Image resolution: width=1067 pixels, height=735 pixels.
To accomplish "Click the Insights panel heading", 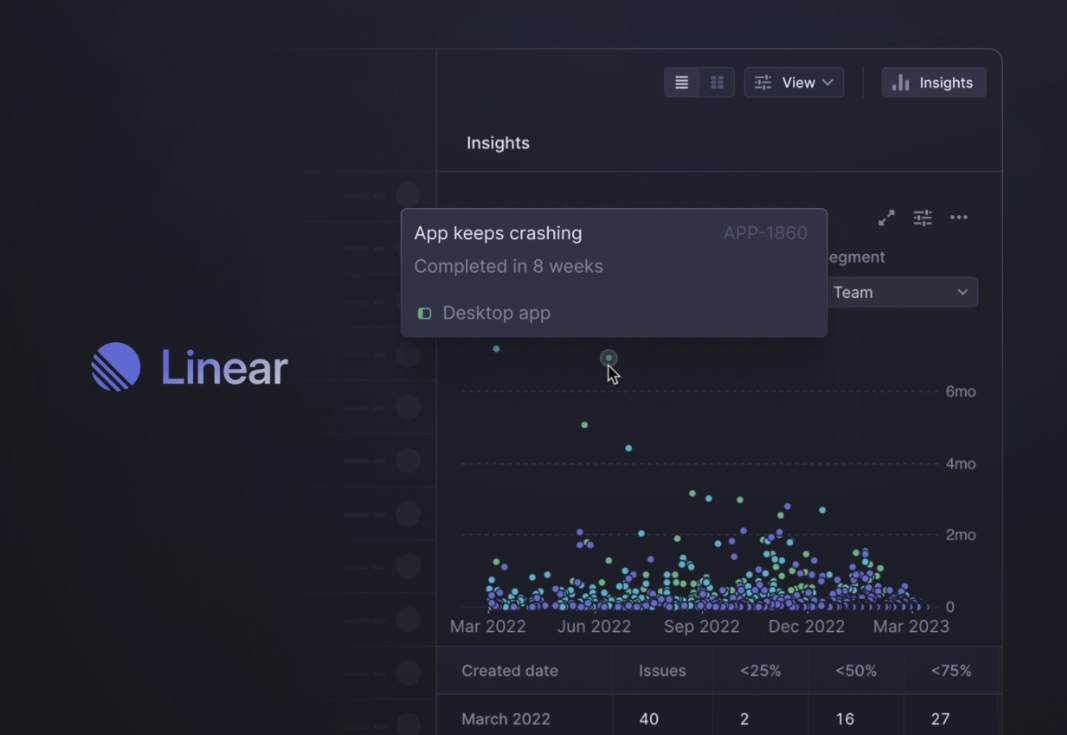I will tap(497, 143).
